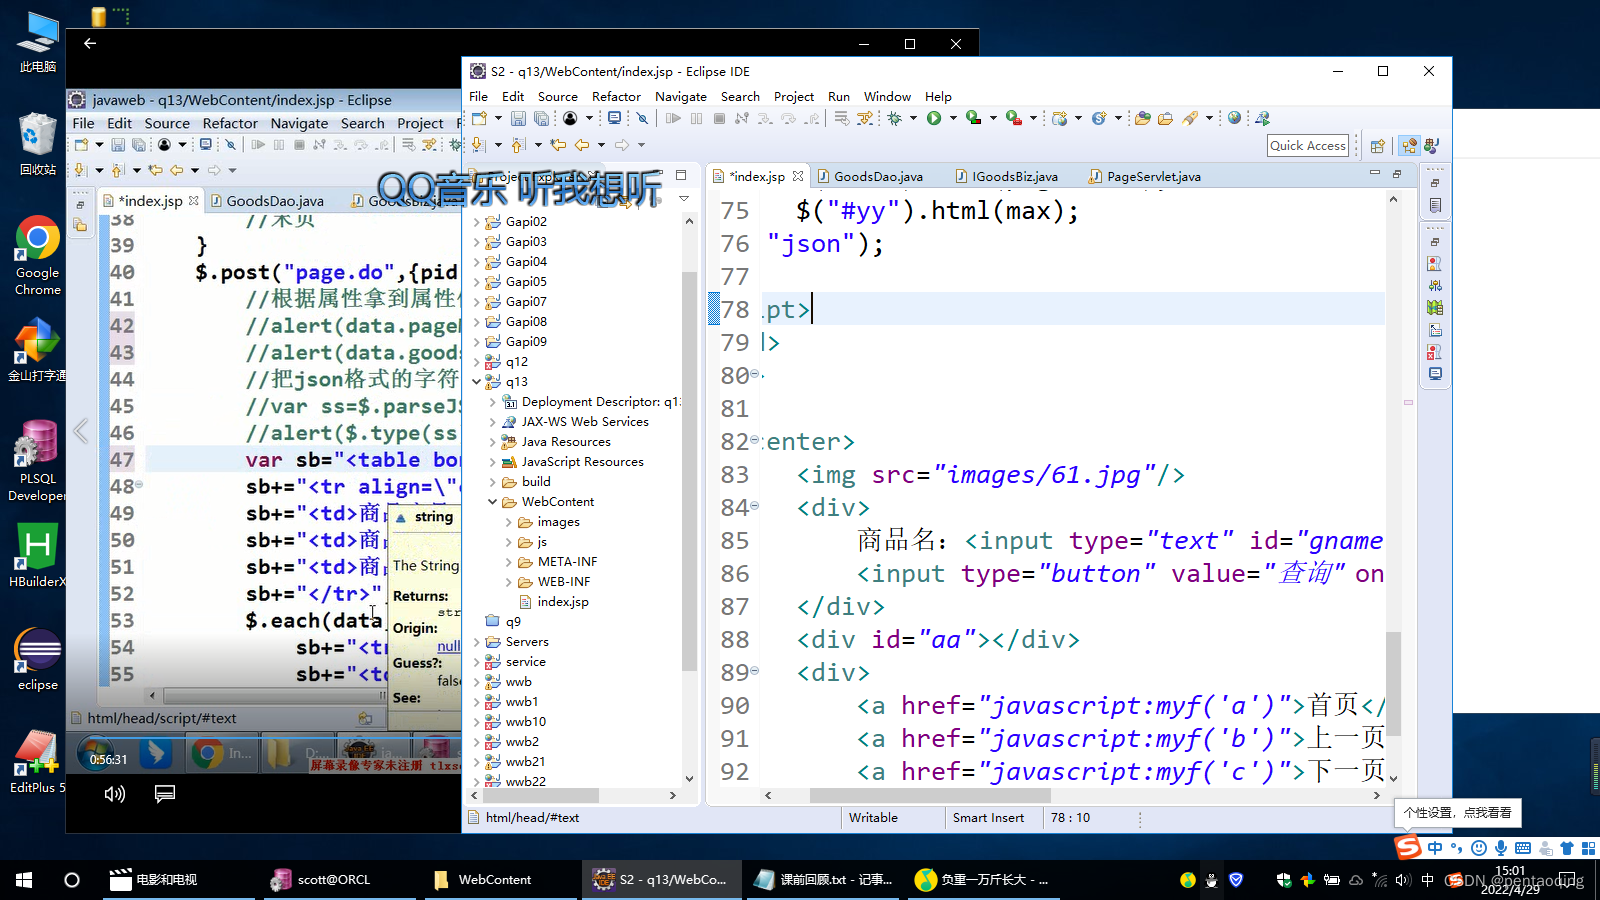Expand the images folder node
The image size is (1600, 900).
508,522
